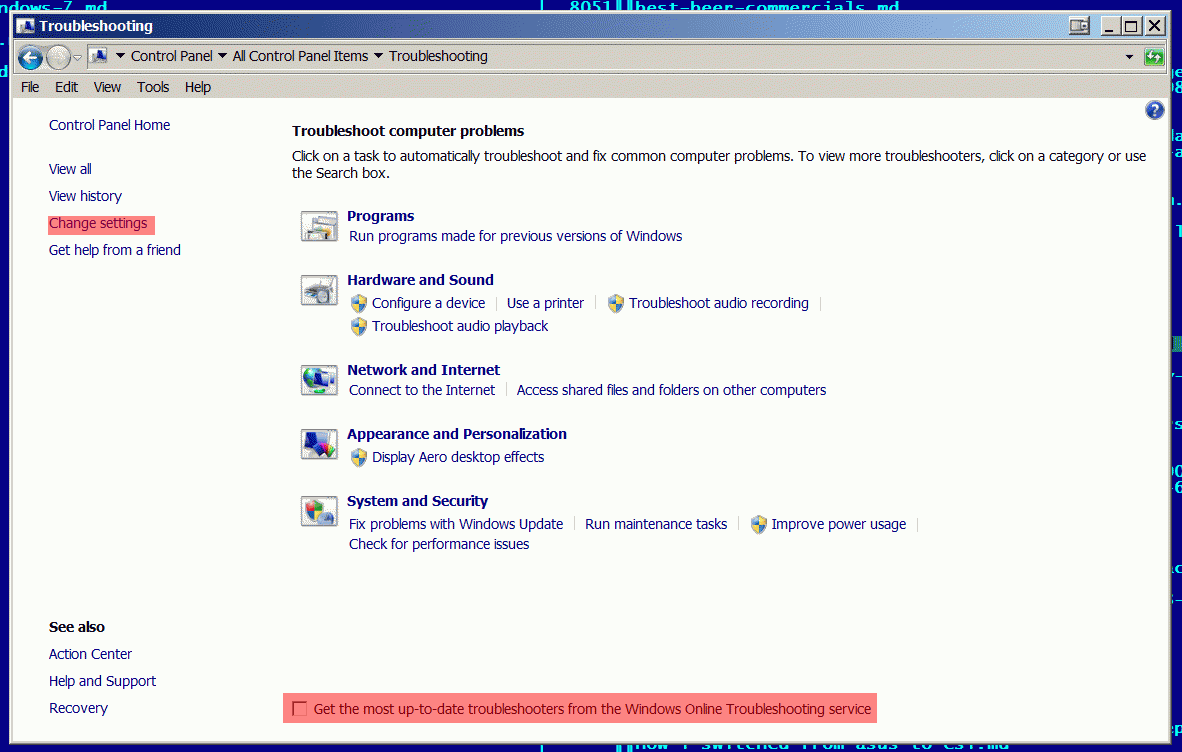
Task: Open View history in the sidebar
Action: (x=85, y=196)
